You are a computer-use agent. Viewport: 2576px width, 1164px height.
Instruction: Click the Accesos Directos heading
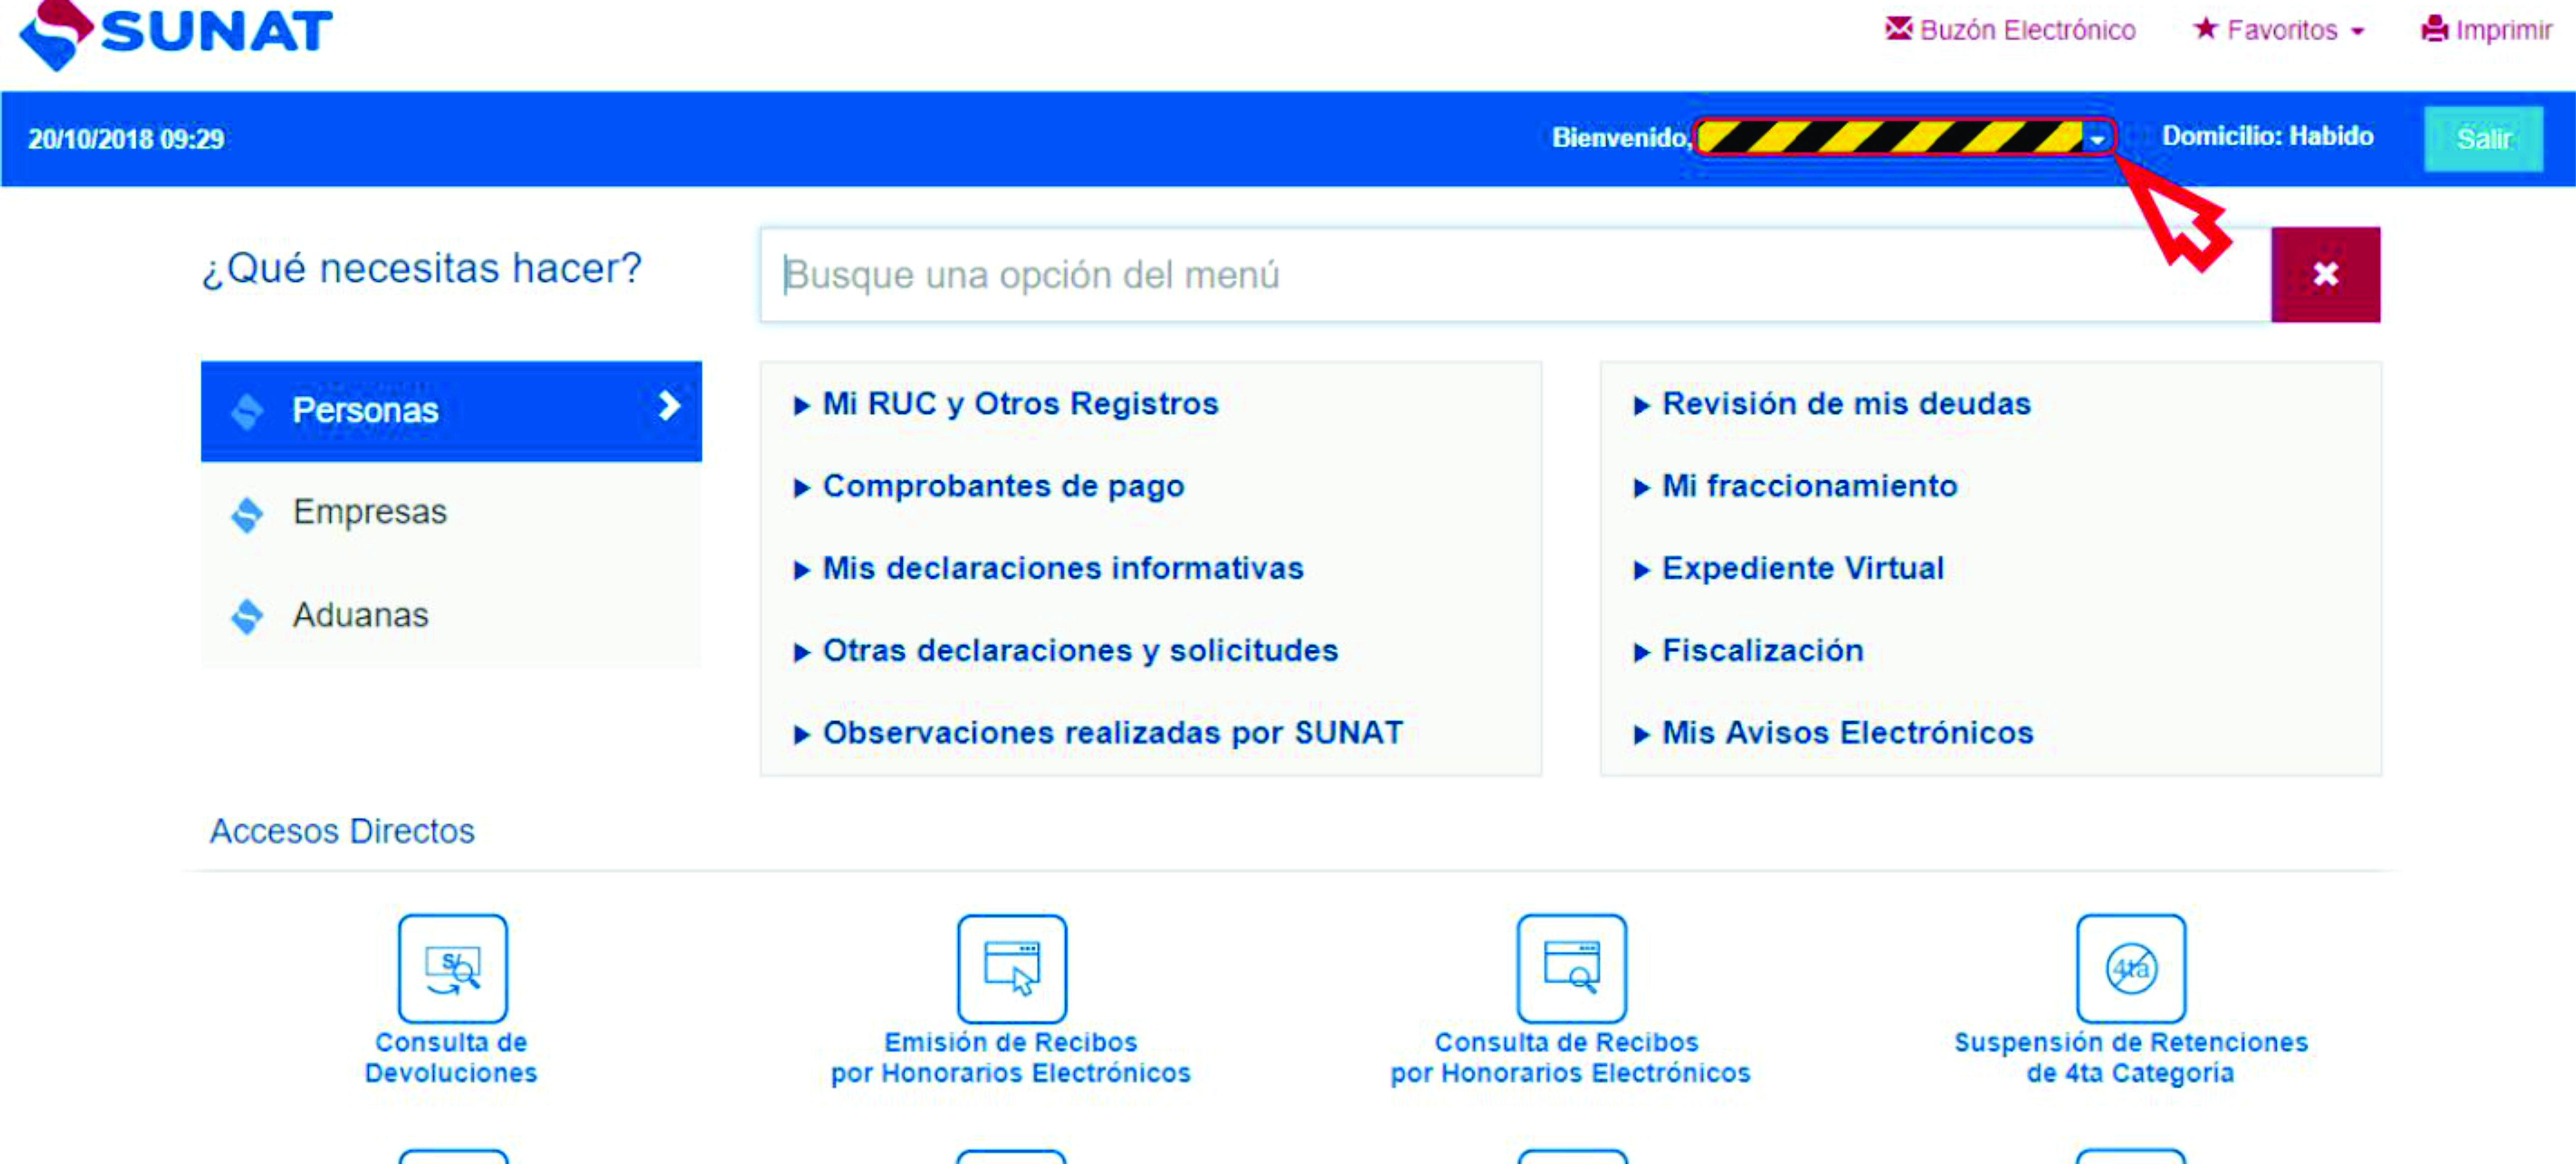tap(342, 831)
